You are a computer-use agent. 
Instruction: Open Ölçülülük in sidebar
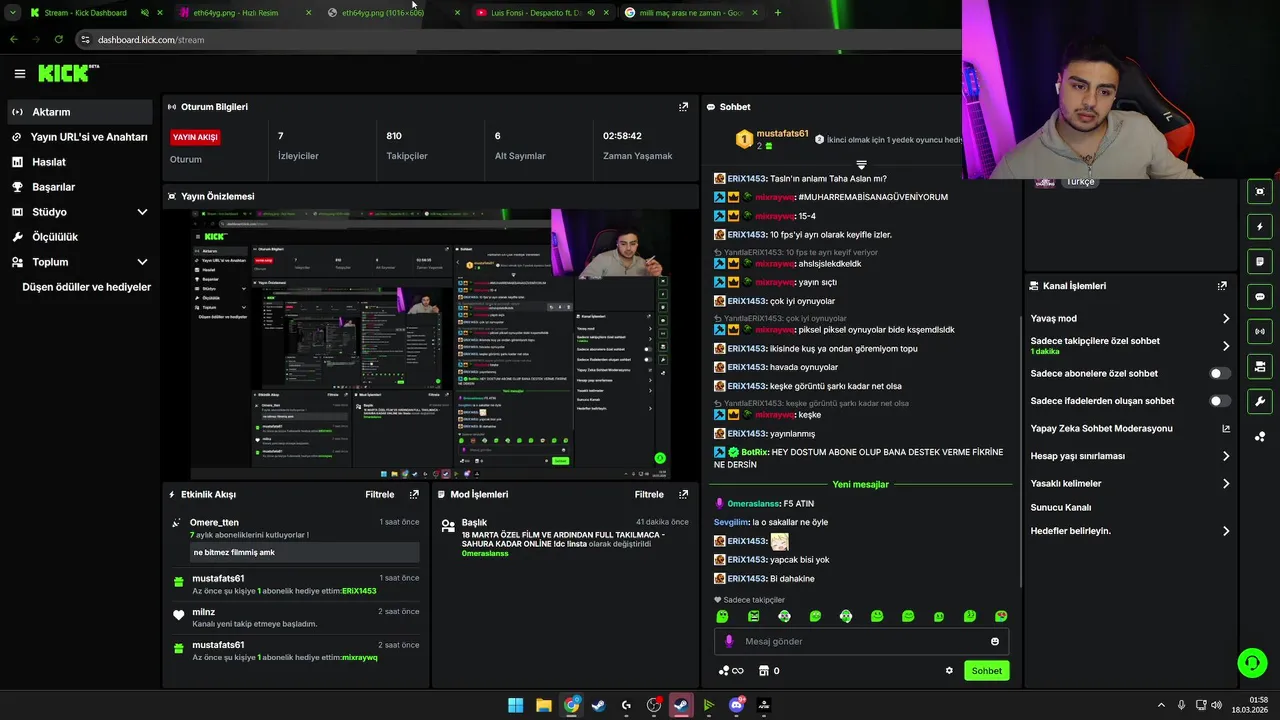(x=80, y=237)
